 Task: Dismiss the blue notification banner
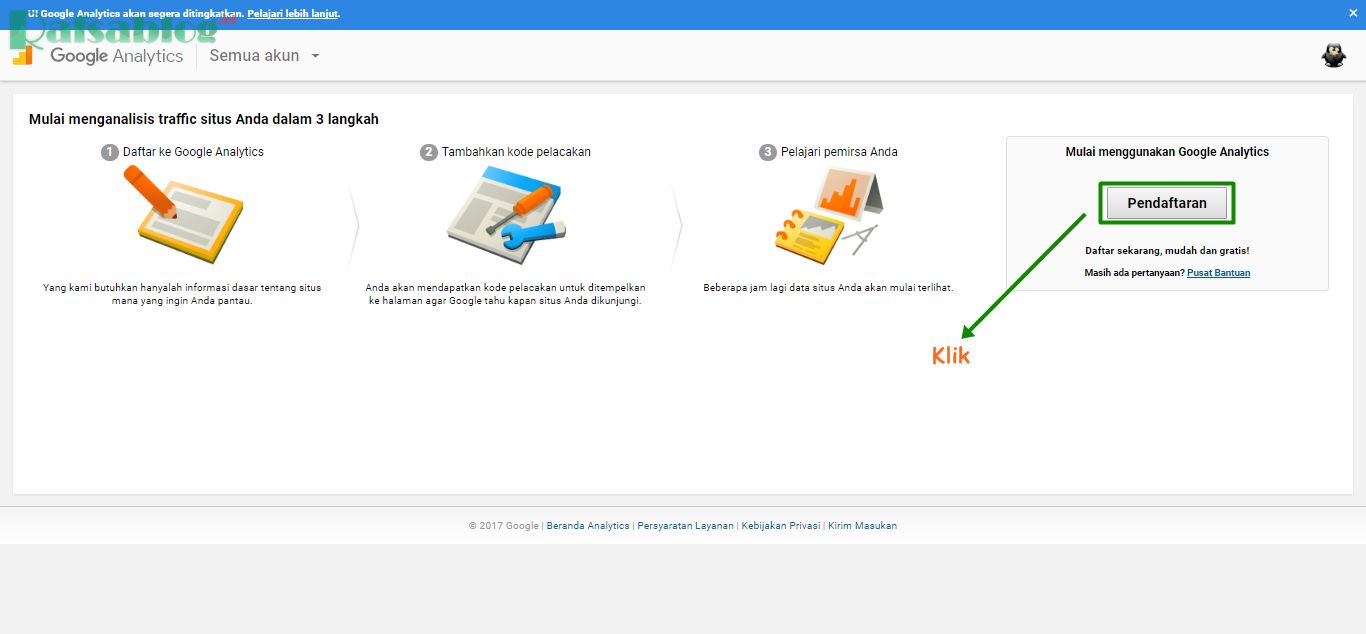point(1353,14)
